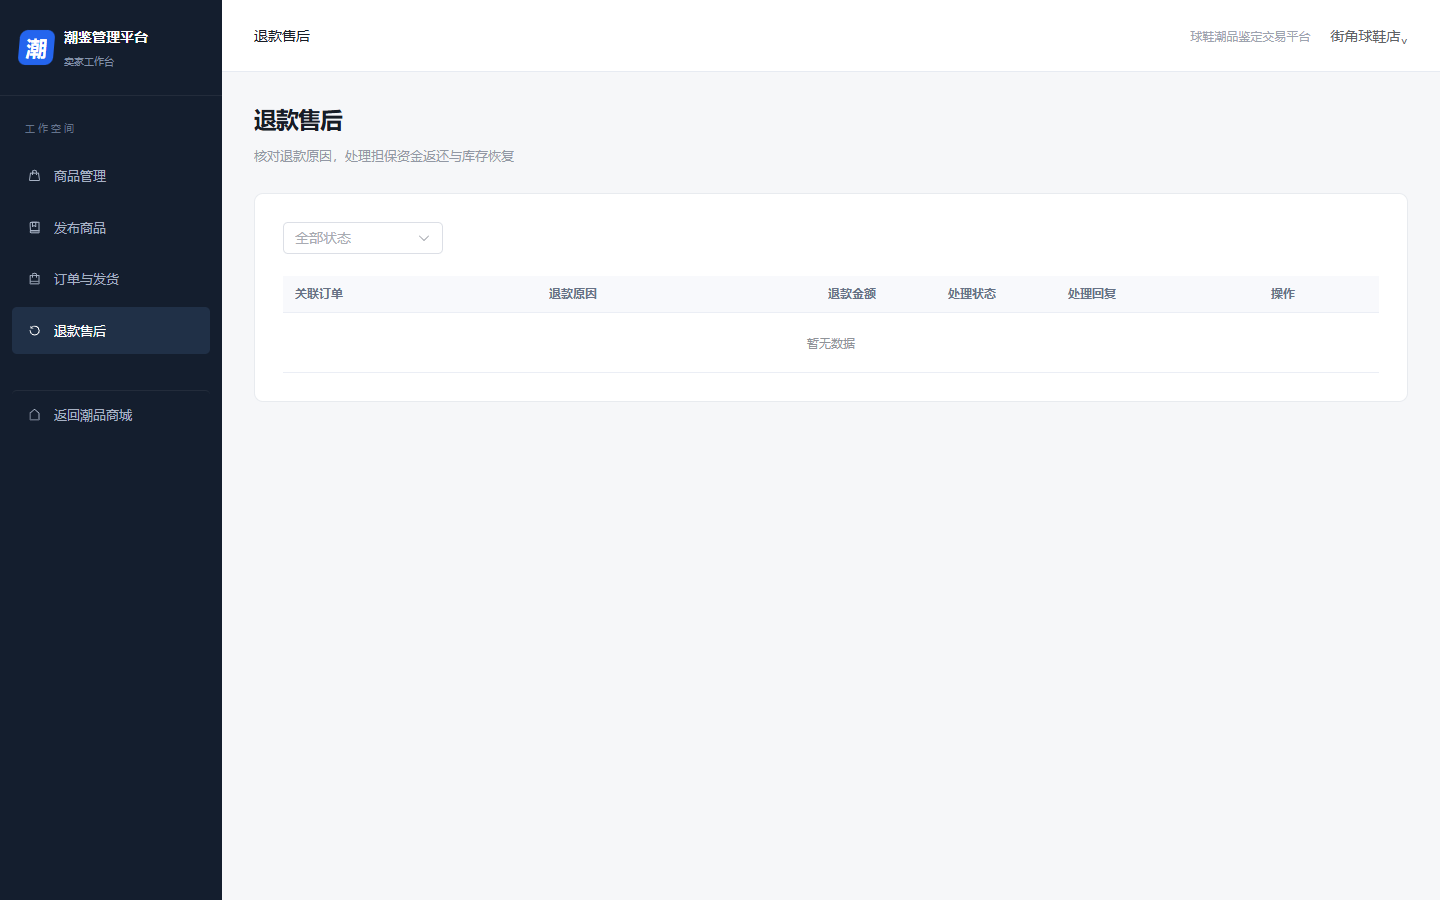Click the 潮鉴管理平台 title text
Screen dimensions: 1440x900
click(x=106, y=37)
